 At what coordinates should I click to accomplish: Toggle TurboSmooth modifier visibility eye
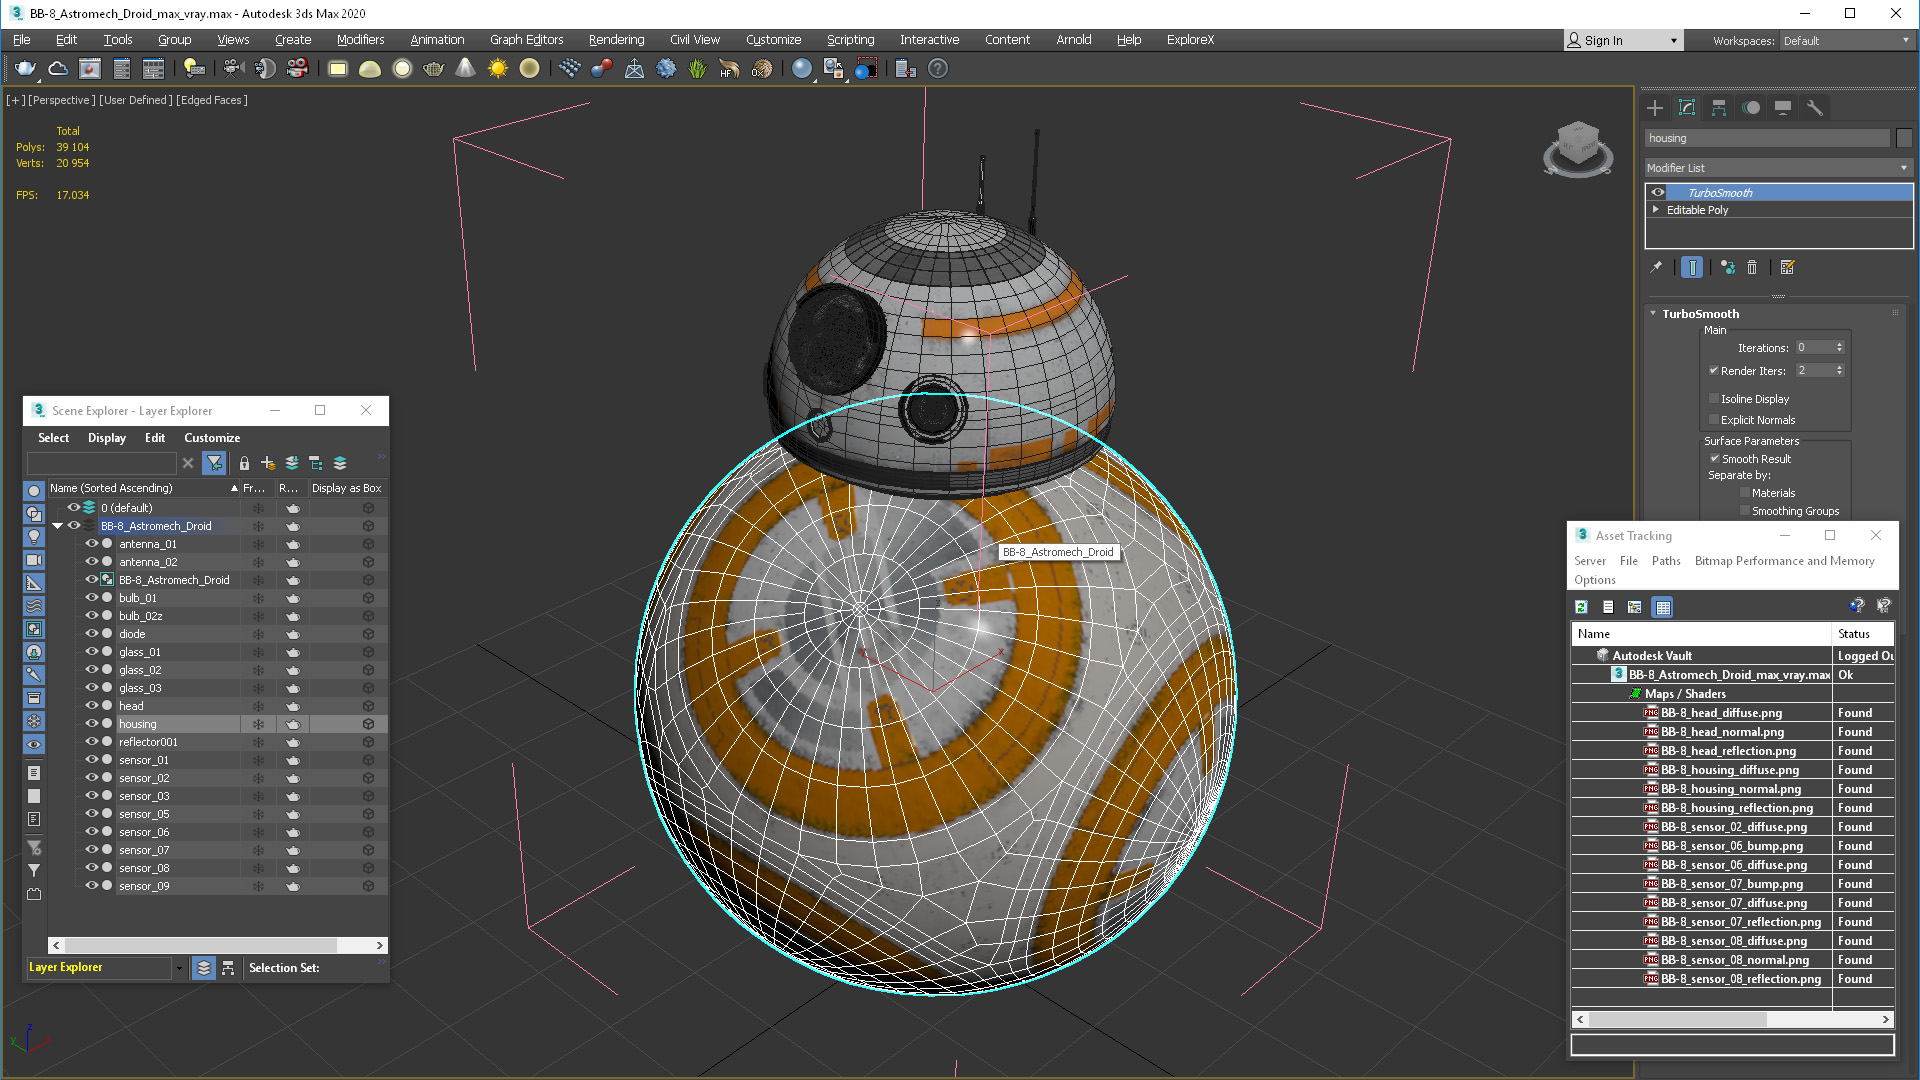tap(1658, 192)
